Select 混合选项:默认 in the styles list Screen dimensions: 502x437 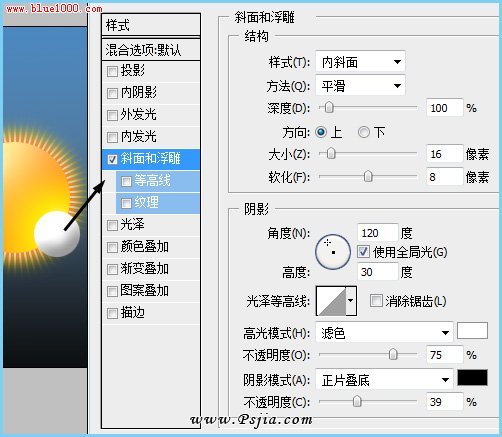click(x=151, y=50)
